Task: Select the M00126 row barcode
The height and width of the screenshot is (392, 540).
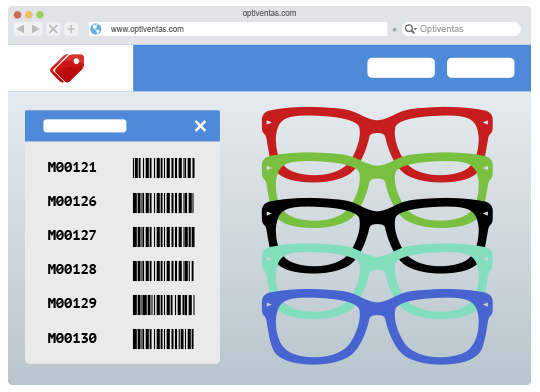Action: click(x=164, y=203)
